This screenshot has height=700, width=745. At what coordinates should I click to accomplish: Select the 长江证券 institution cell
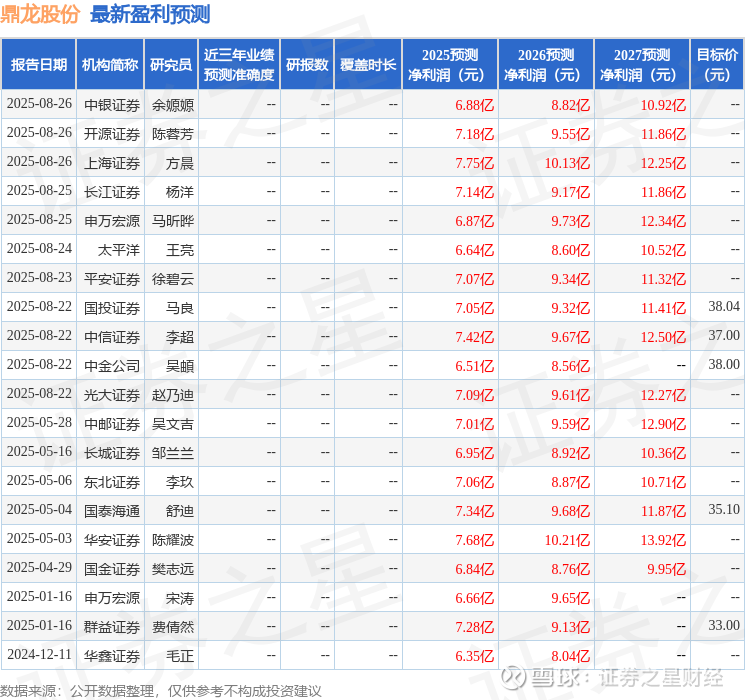pos(112,192)
